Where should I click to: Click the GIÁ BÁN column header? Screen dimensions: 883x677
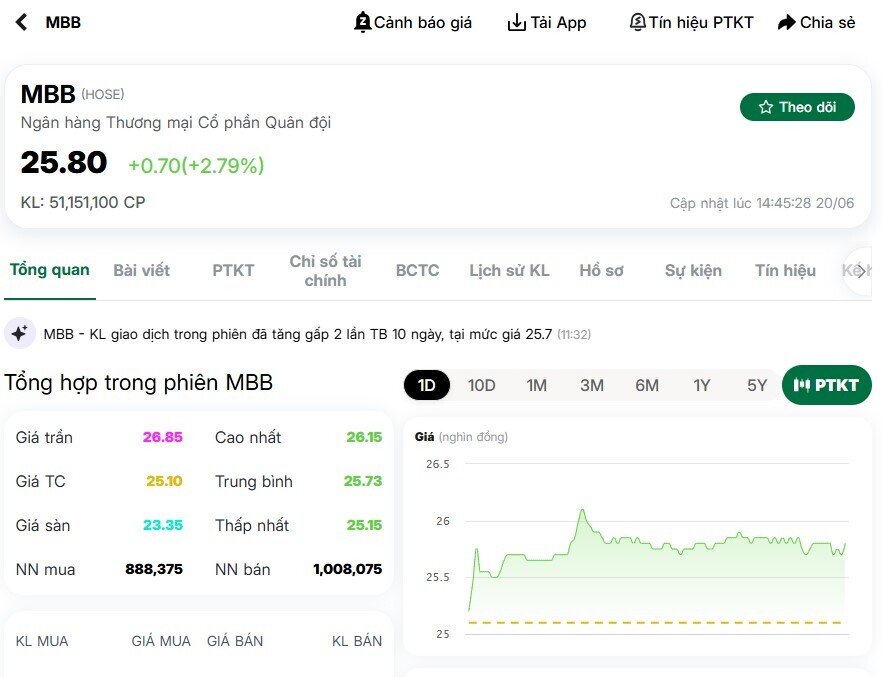pyautogui.click(x=235, y=641)
